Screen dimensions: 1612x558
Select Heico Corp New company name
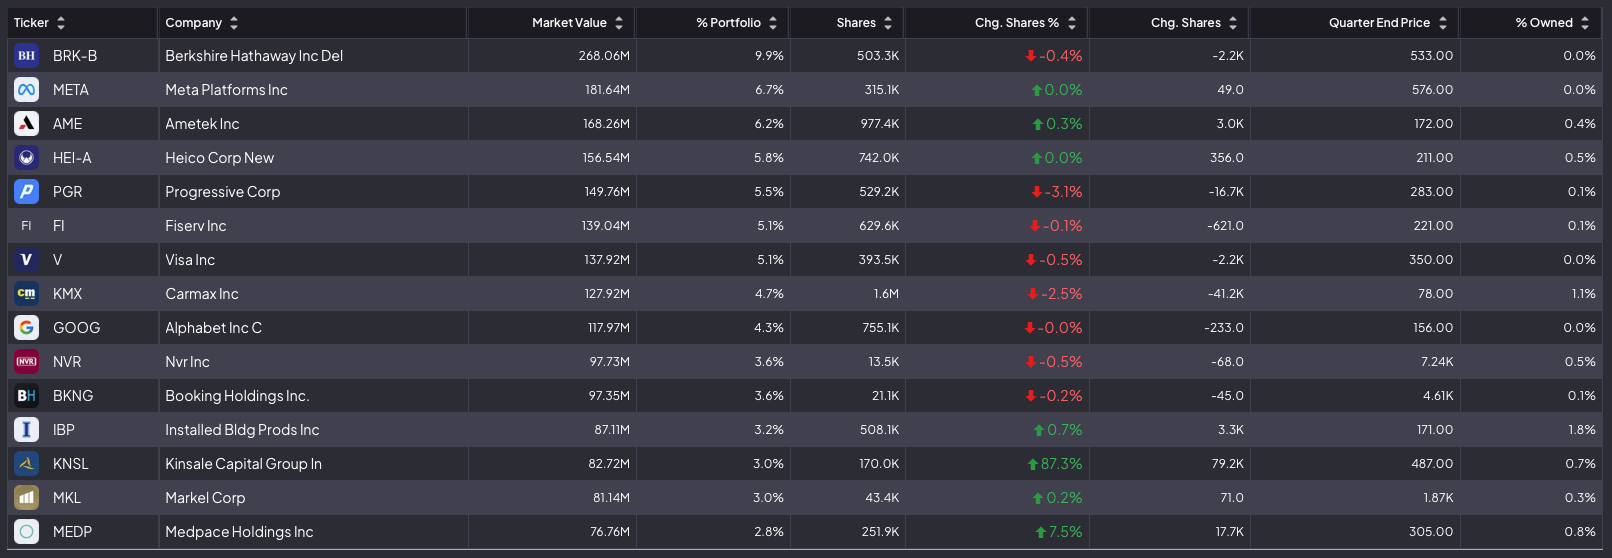219,158
